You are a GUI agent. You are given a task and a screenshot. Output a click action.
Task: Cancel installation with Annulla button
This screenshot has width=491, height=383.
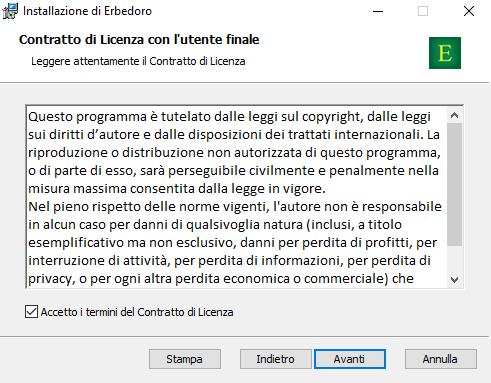point(440,359)
